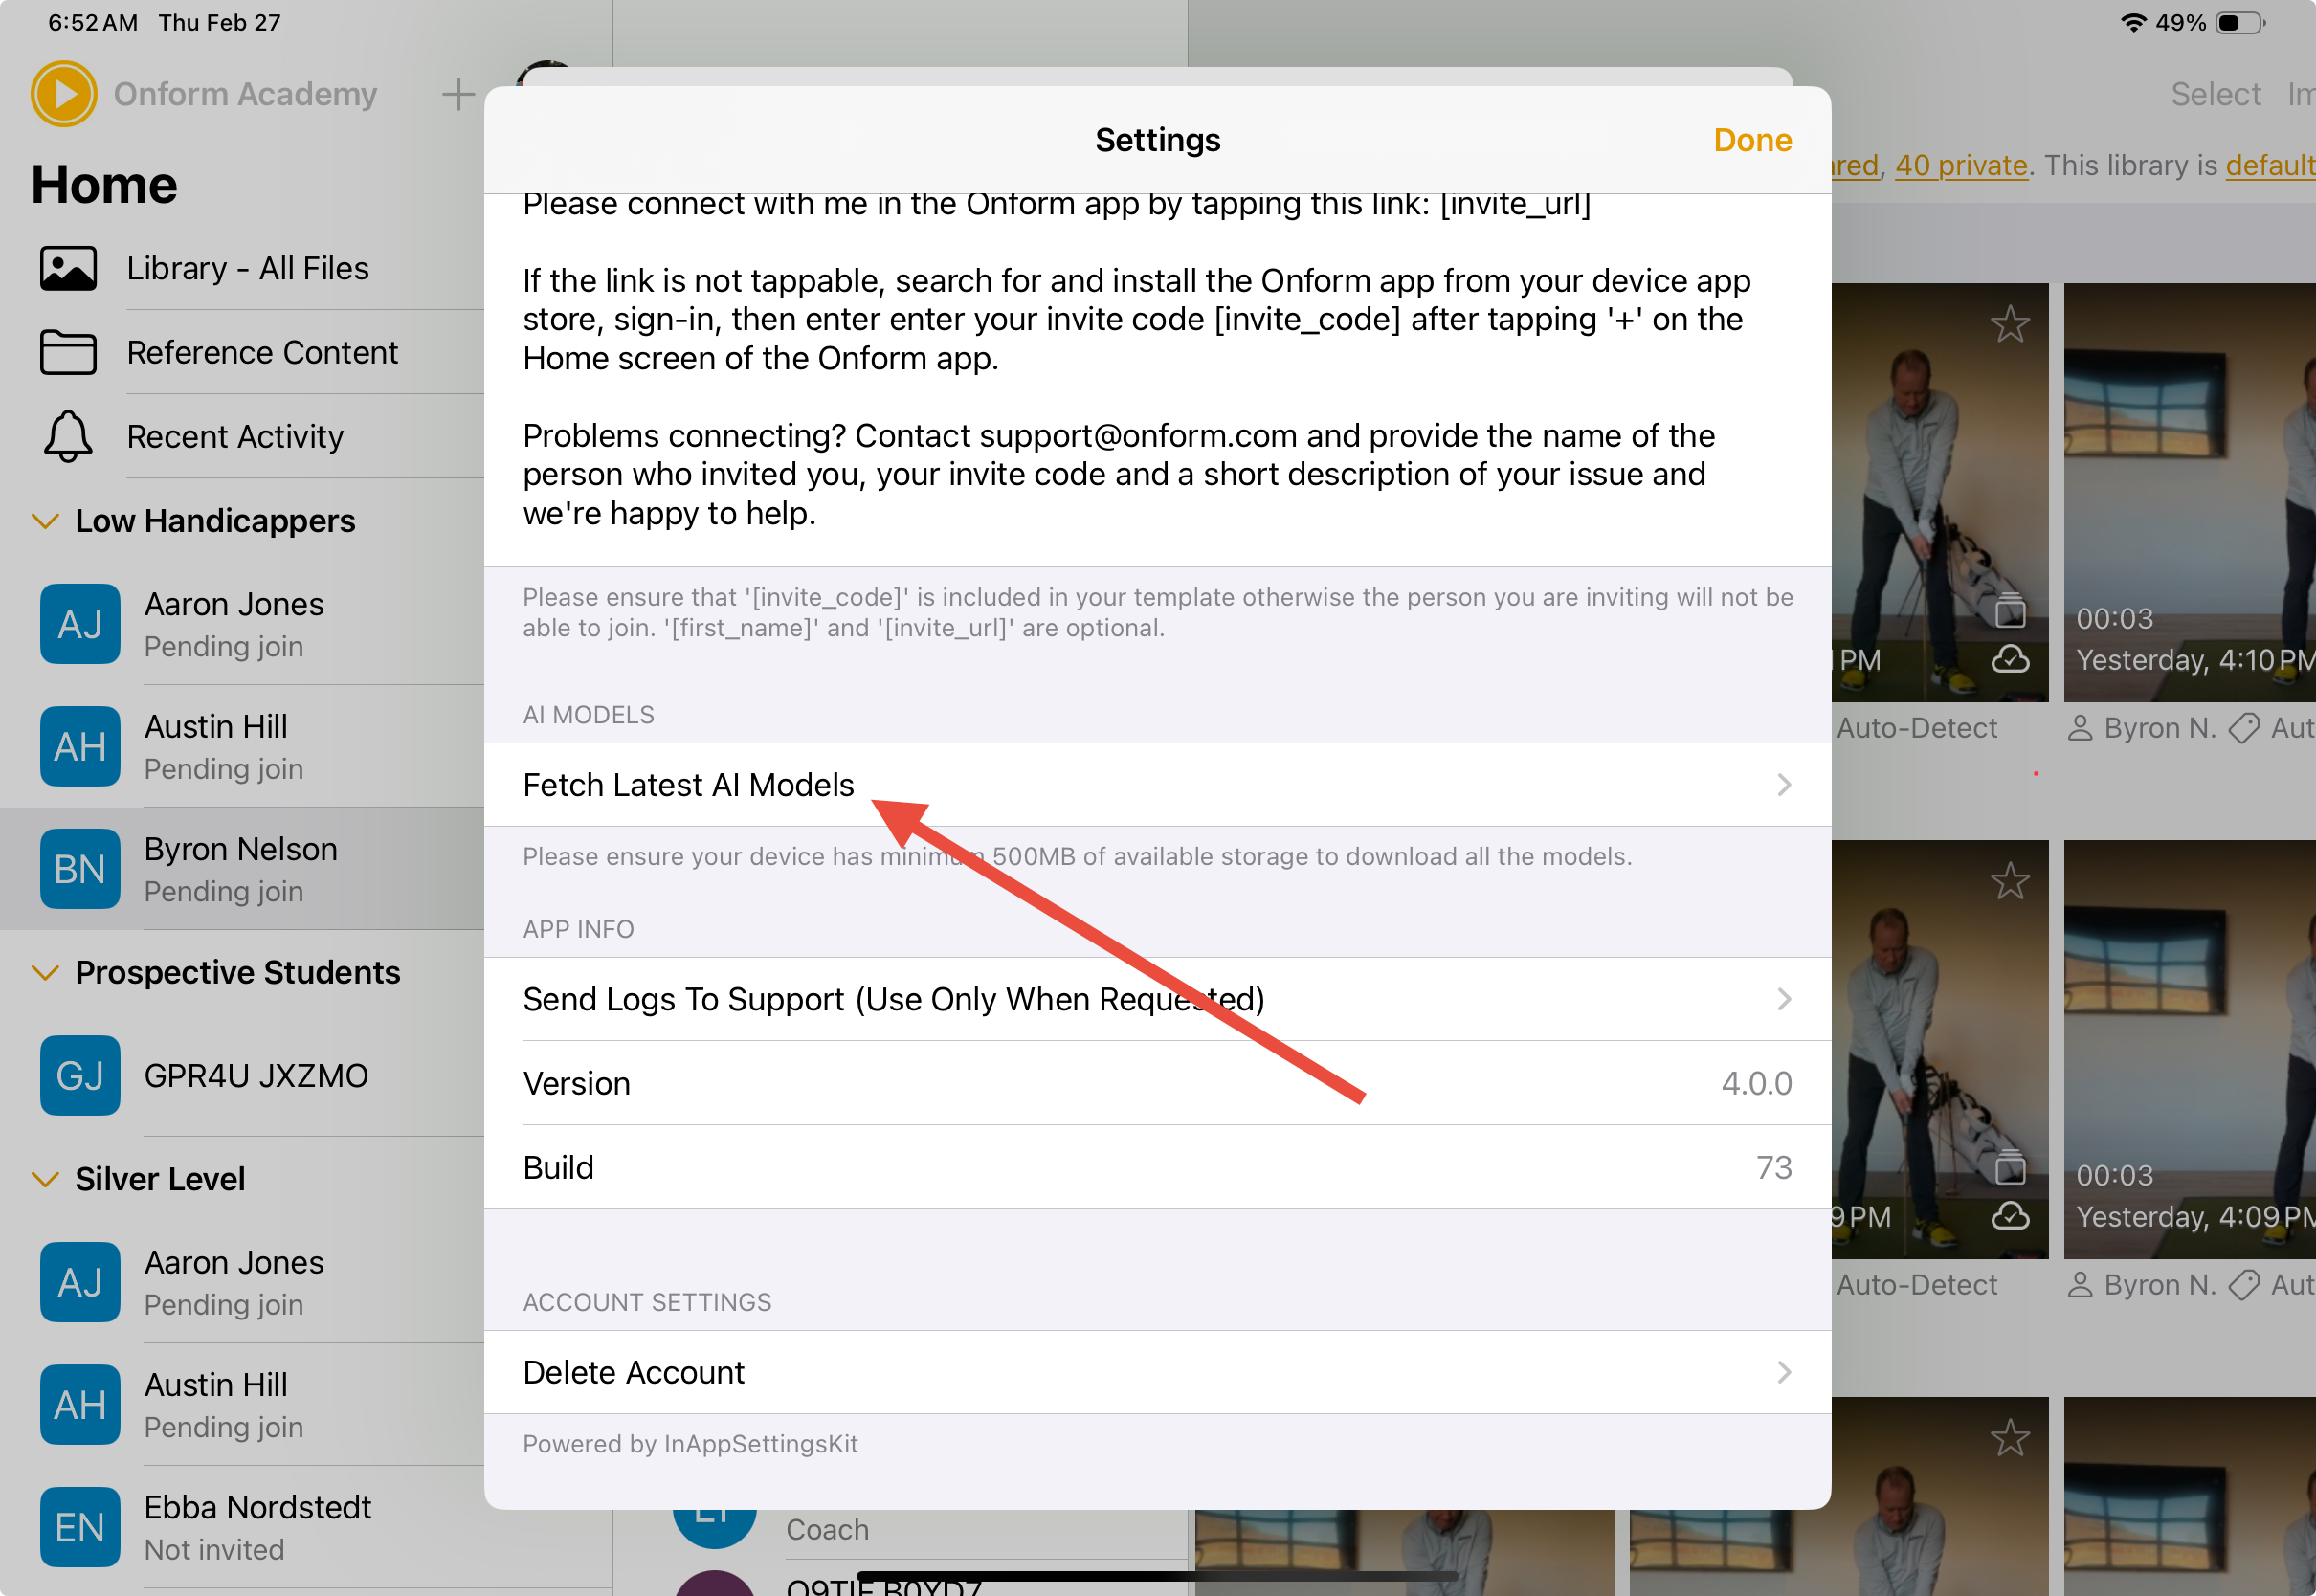Collapse the Low Handicappers group
This screenshot has width=2316, height=1596.
(x=45, y=521)
